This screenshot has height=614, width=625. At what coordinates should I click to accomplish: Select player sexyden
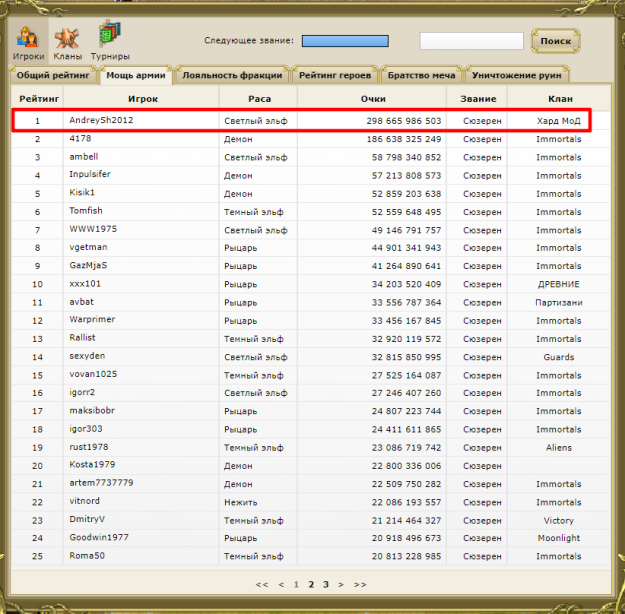[x=87, y=356]
